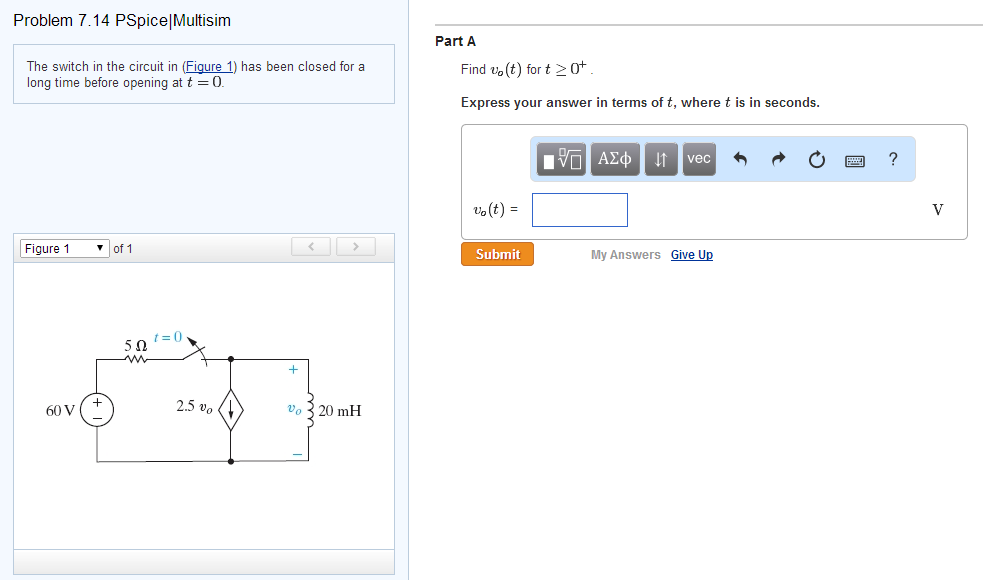Click inside the vo(t) answer box
The width and height of the screenshot is (983, 580).
579,209
